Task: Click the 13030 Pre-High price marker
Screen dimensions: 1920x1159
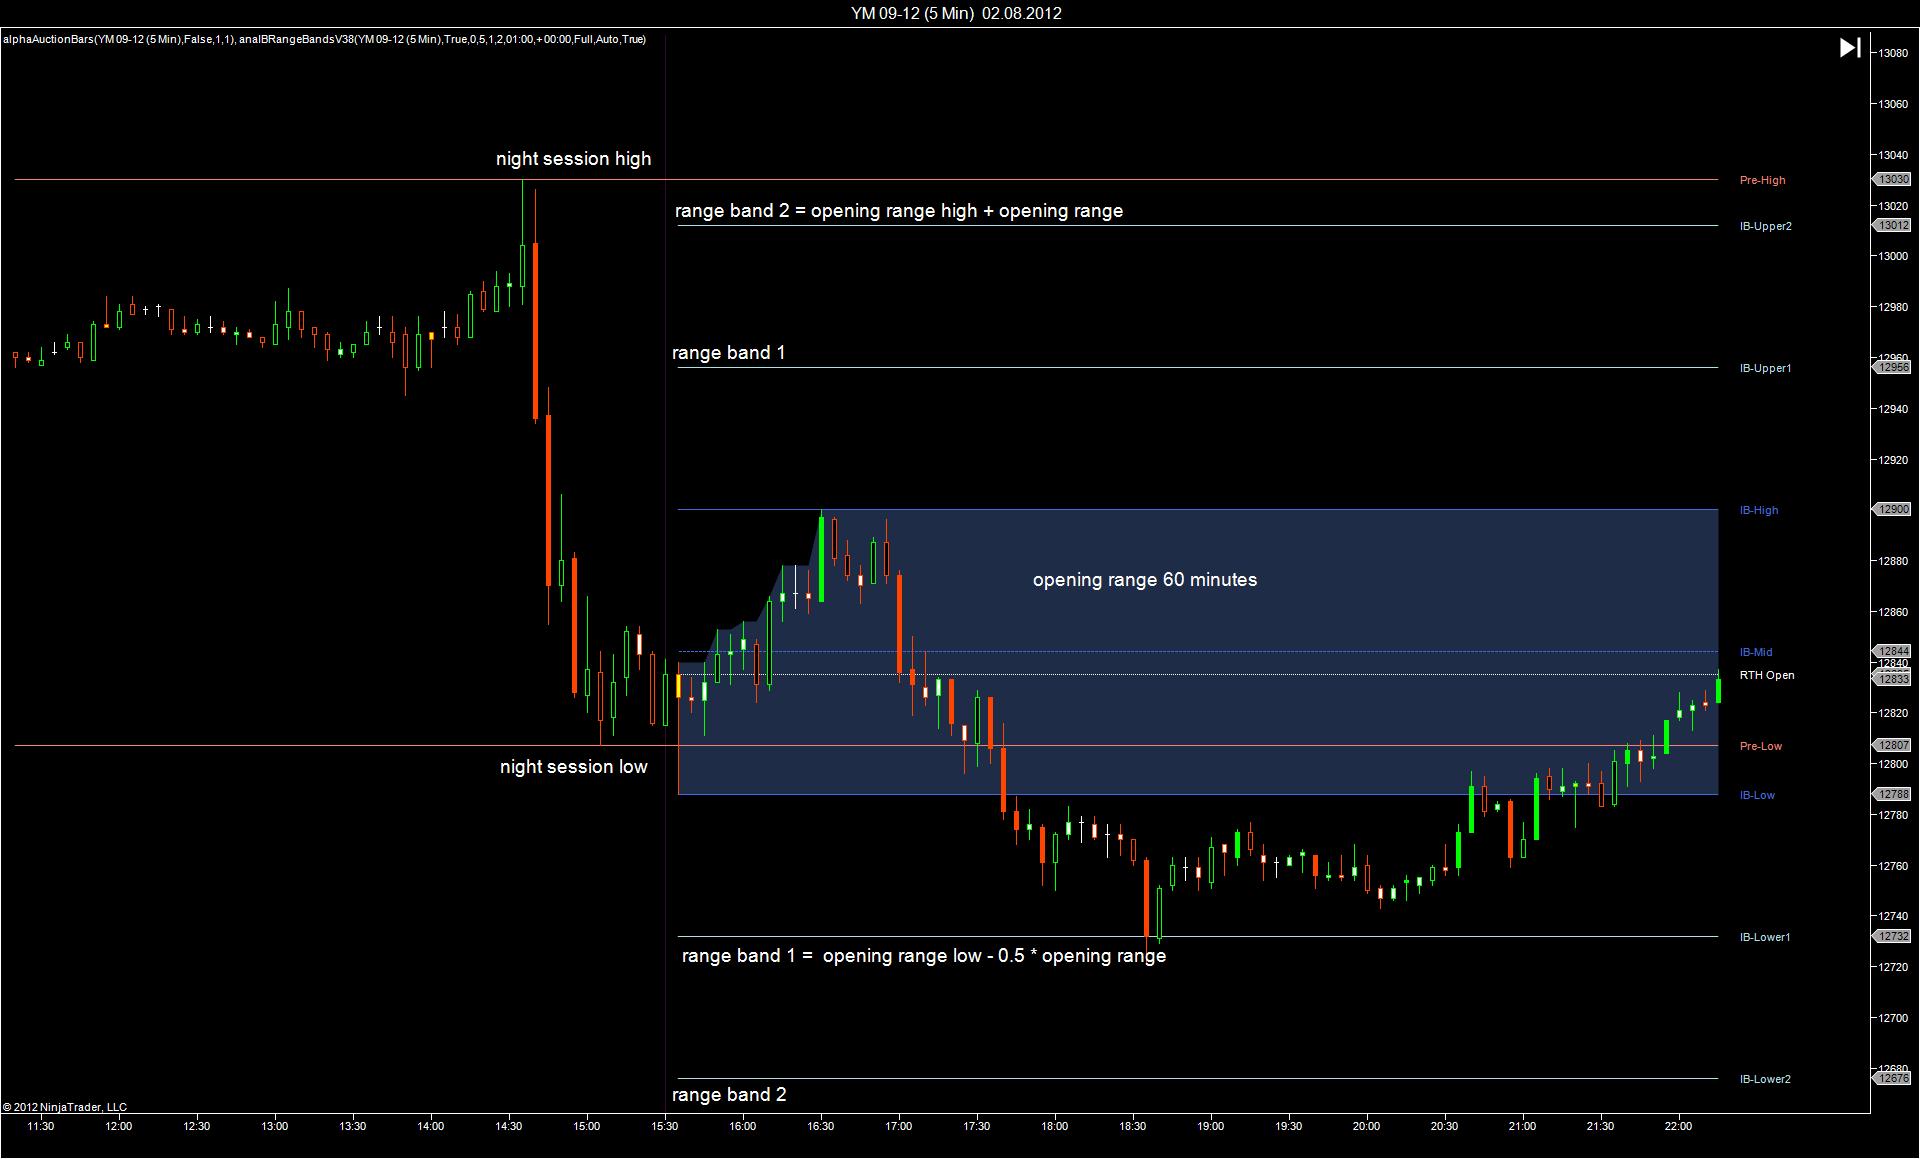Action: coord(1892,180)
